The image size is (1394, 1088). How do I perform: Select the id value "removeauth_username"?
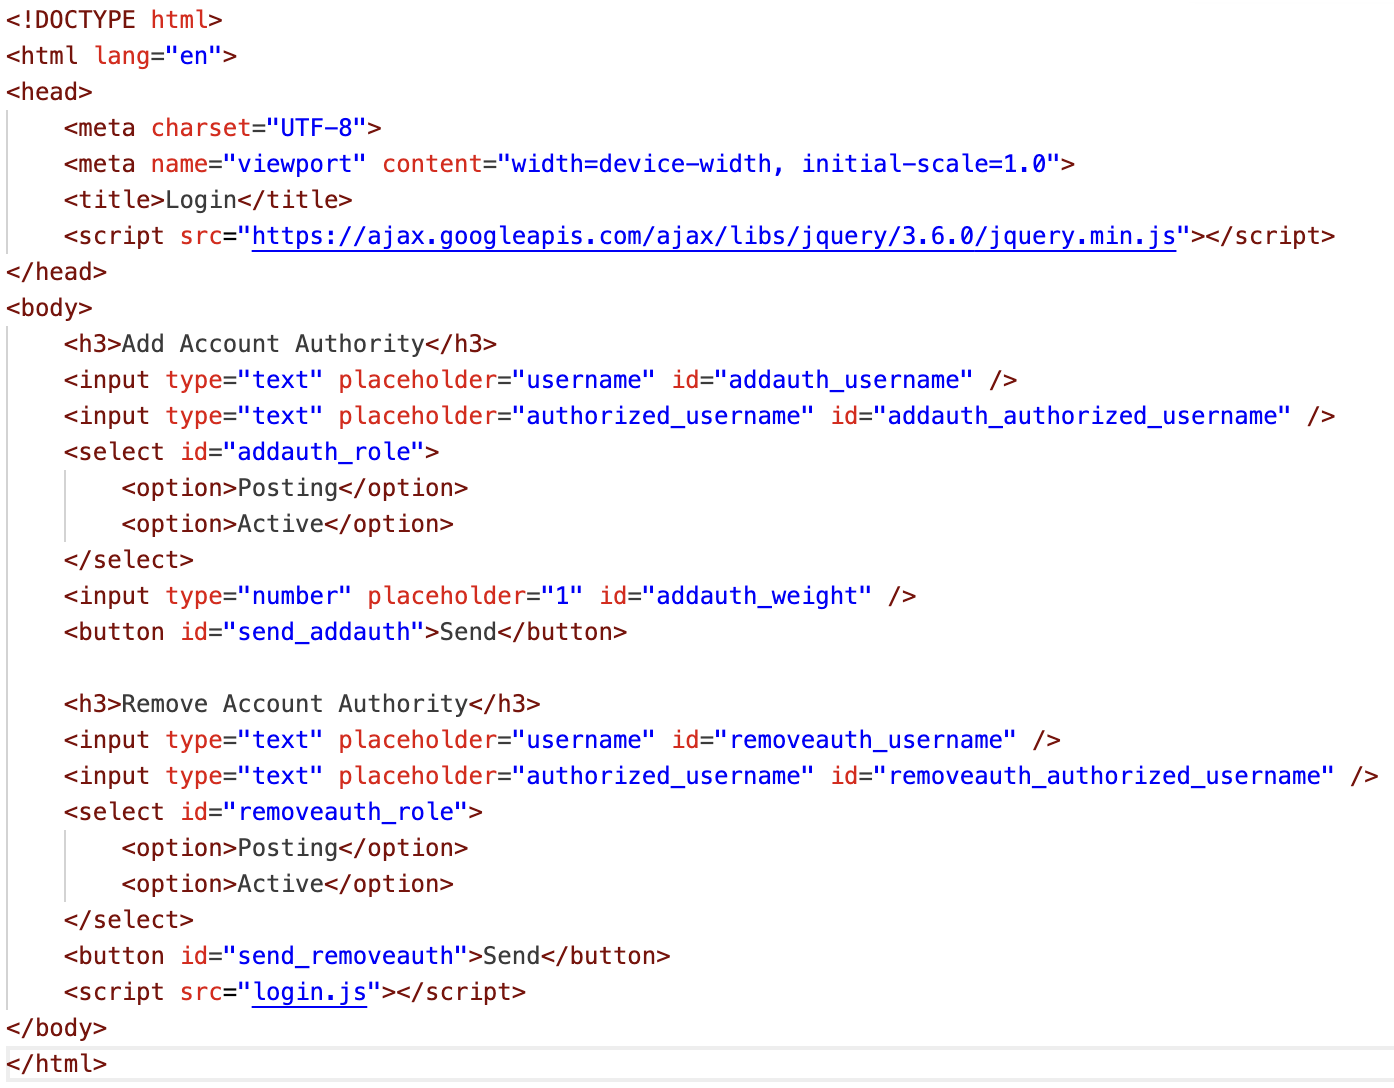pyautogui.click(x=865, y=740)
